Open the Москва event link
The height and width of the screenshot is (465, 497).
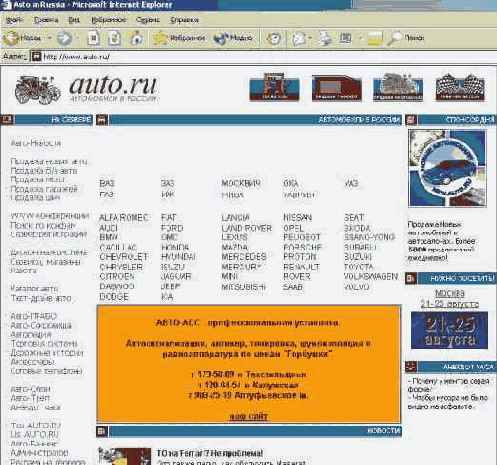click(x=450, y=294)
